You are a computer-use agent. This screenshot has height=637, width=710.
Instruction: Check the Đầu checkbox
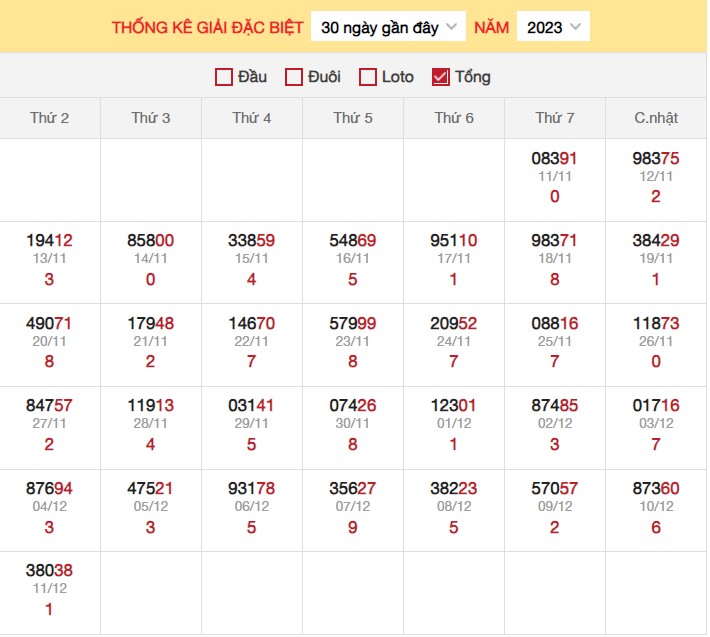point(224,77)
